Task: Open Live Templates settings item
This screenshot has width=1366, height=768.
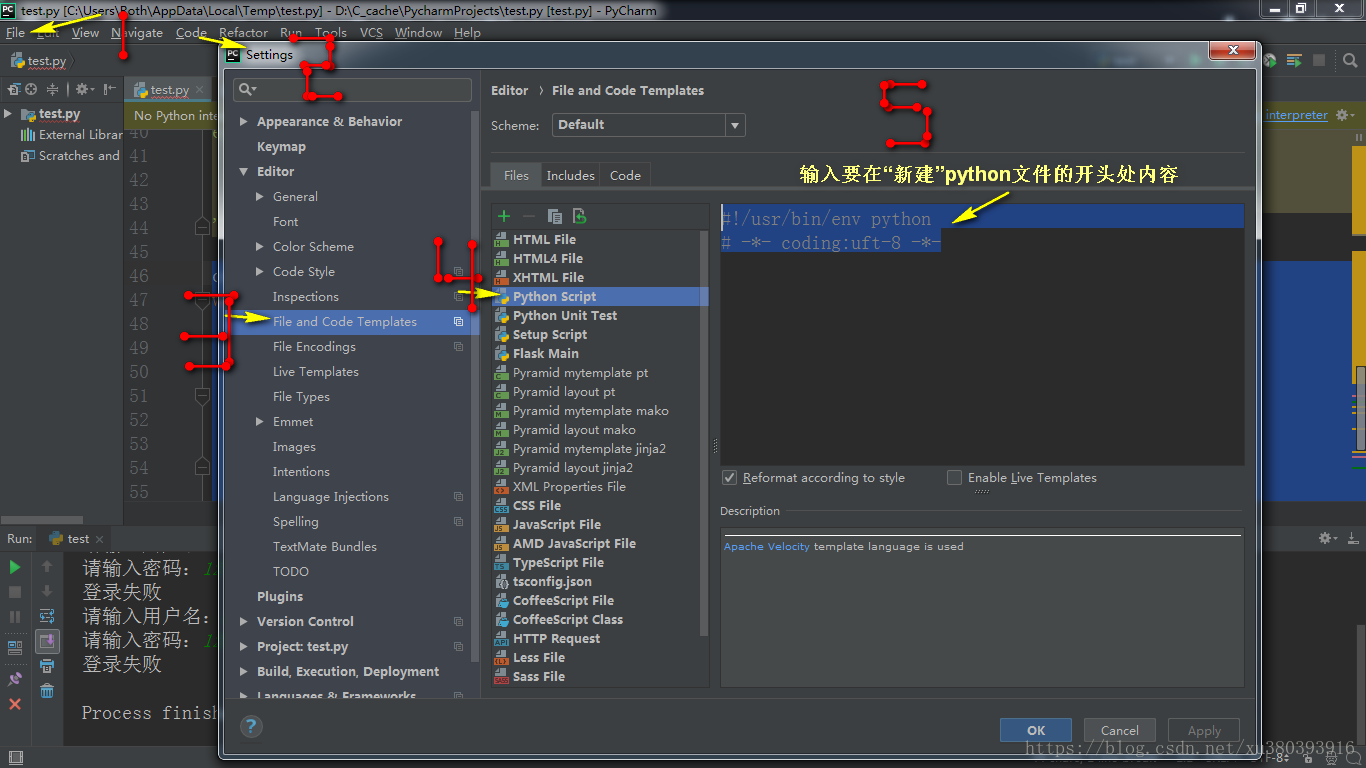Action: pyautogui.click(x=315, y=372)
